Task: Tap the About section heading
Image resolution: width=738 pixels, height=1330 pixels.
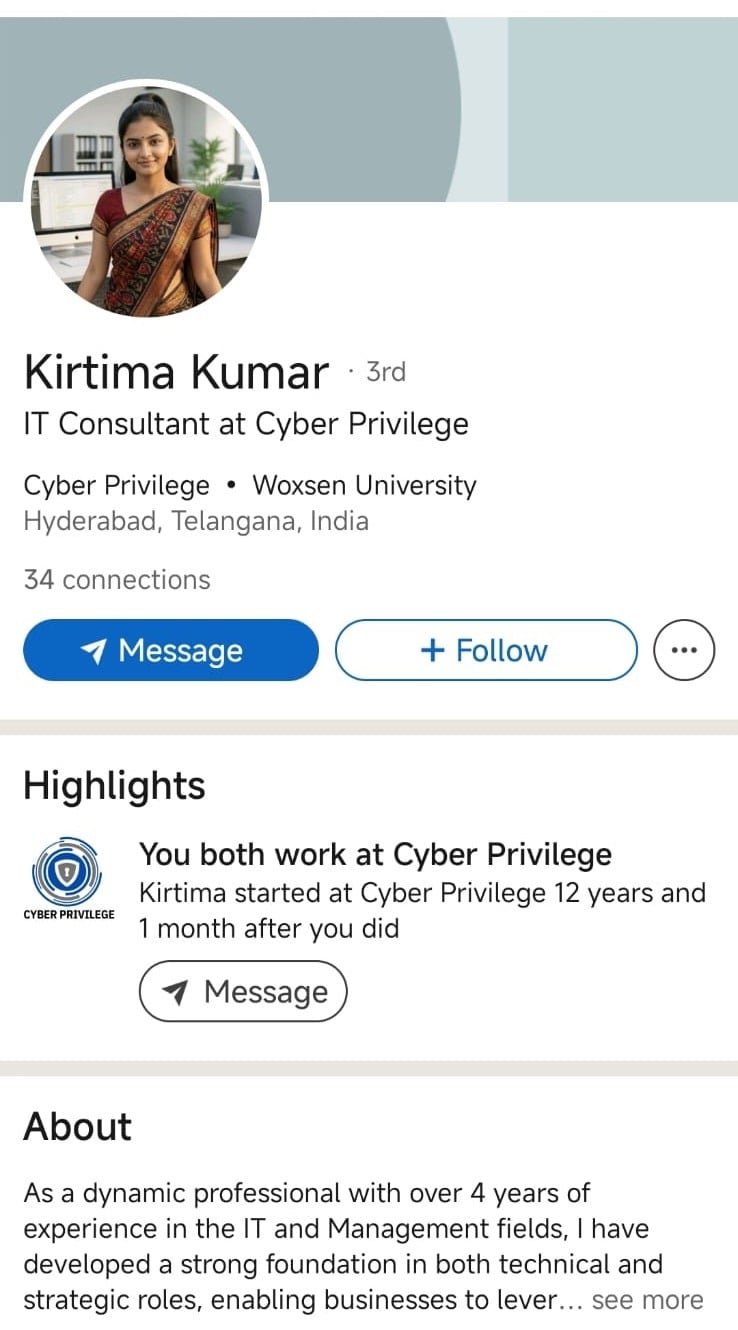Action: [78, 1126]
